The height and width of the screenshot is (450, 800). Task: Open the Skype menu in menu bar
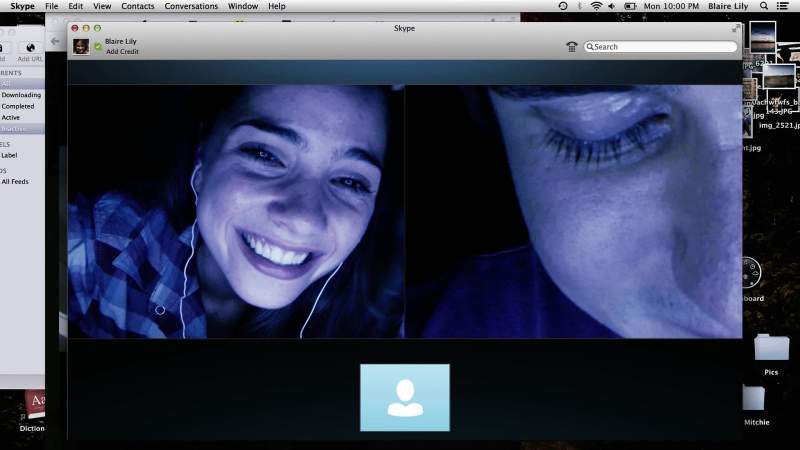pos(22,6)
